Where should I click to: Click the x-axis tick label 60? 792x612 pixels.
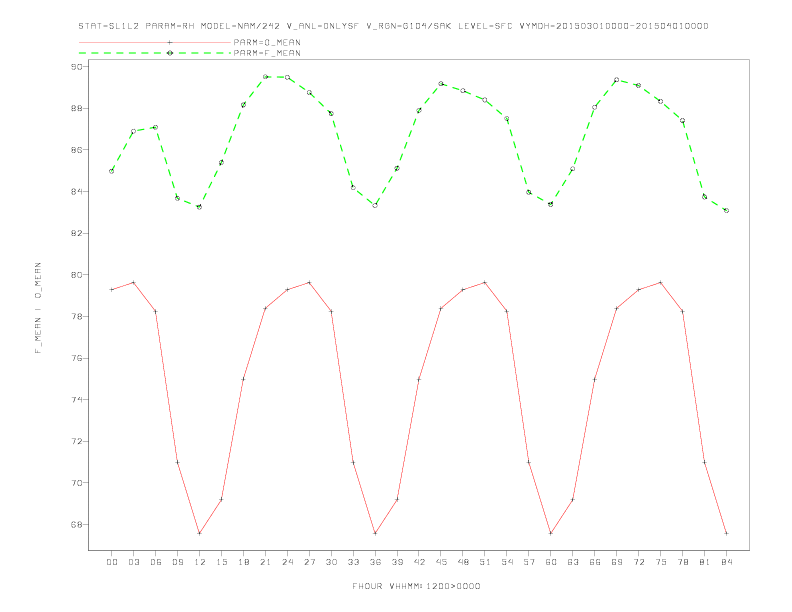tap(551, 562)
